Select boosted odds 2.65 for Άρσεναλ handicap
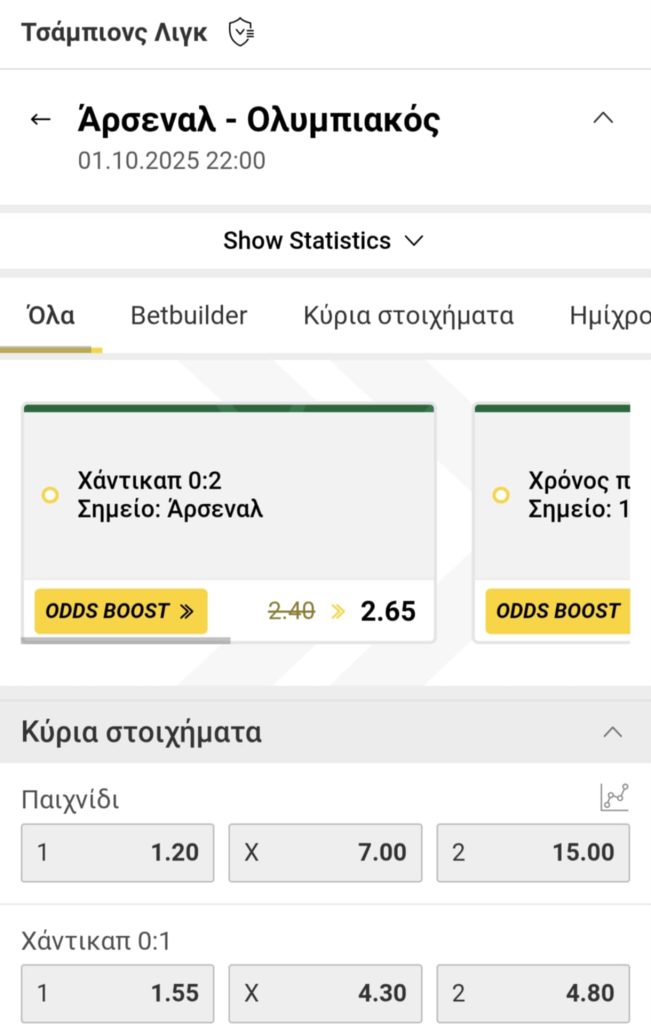This screenshot has height=1024, width=651. (x=388, y=611)
